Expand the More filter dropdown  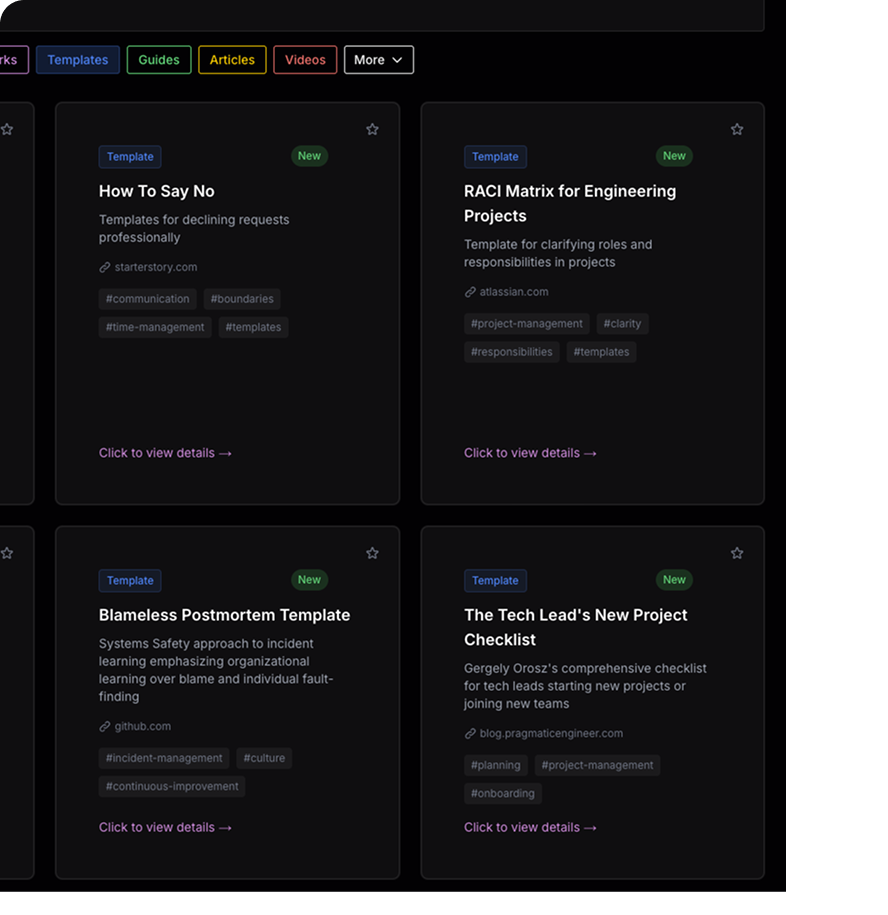click(x=378, y=60)
